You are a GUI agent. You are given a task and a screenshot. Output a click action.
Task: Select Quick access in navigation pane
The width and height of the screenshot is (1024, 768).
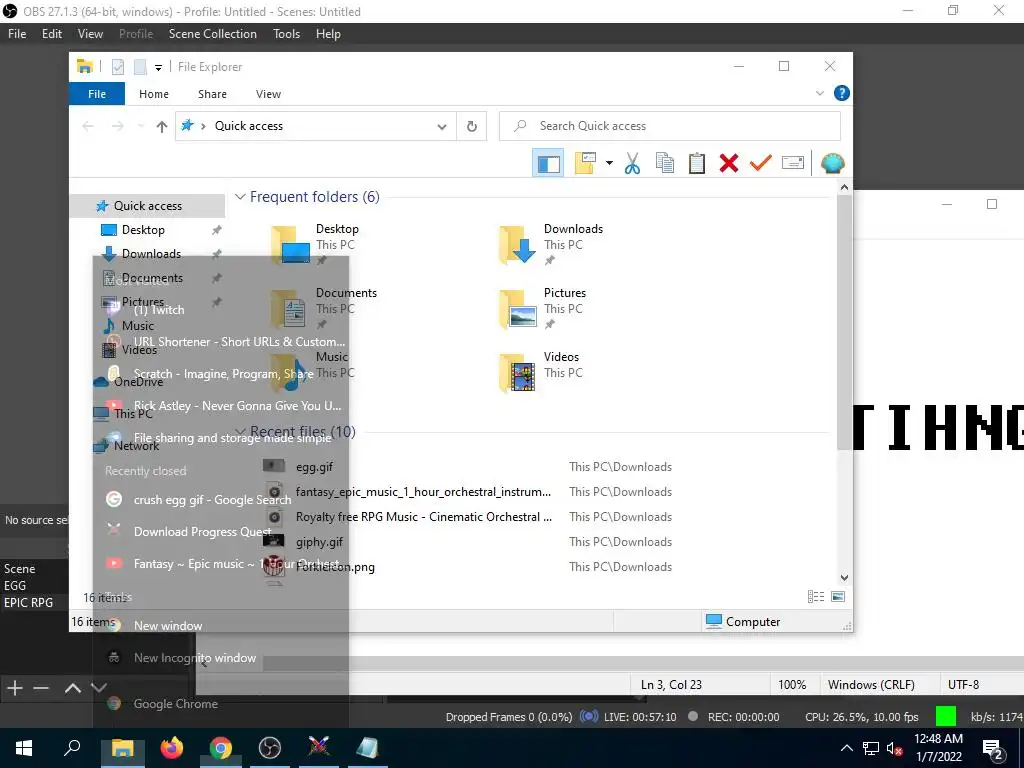147,206
